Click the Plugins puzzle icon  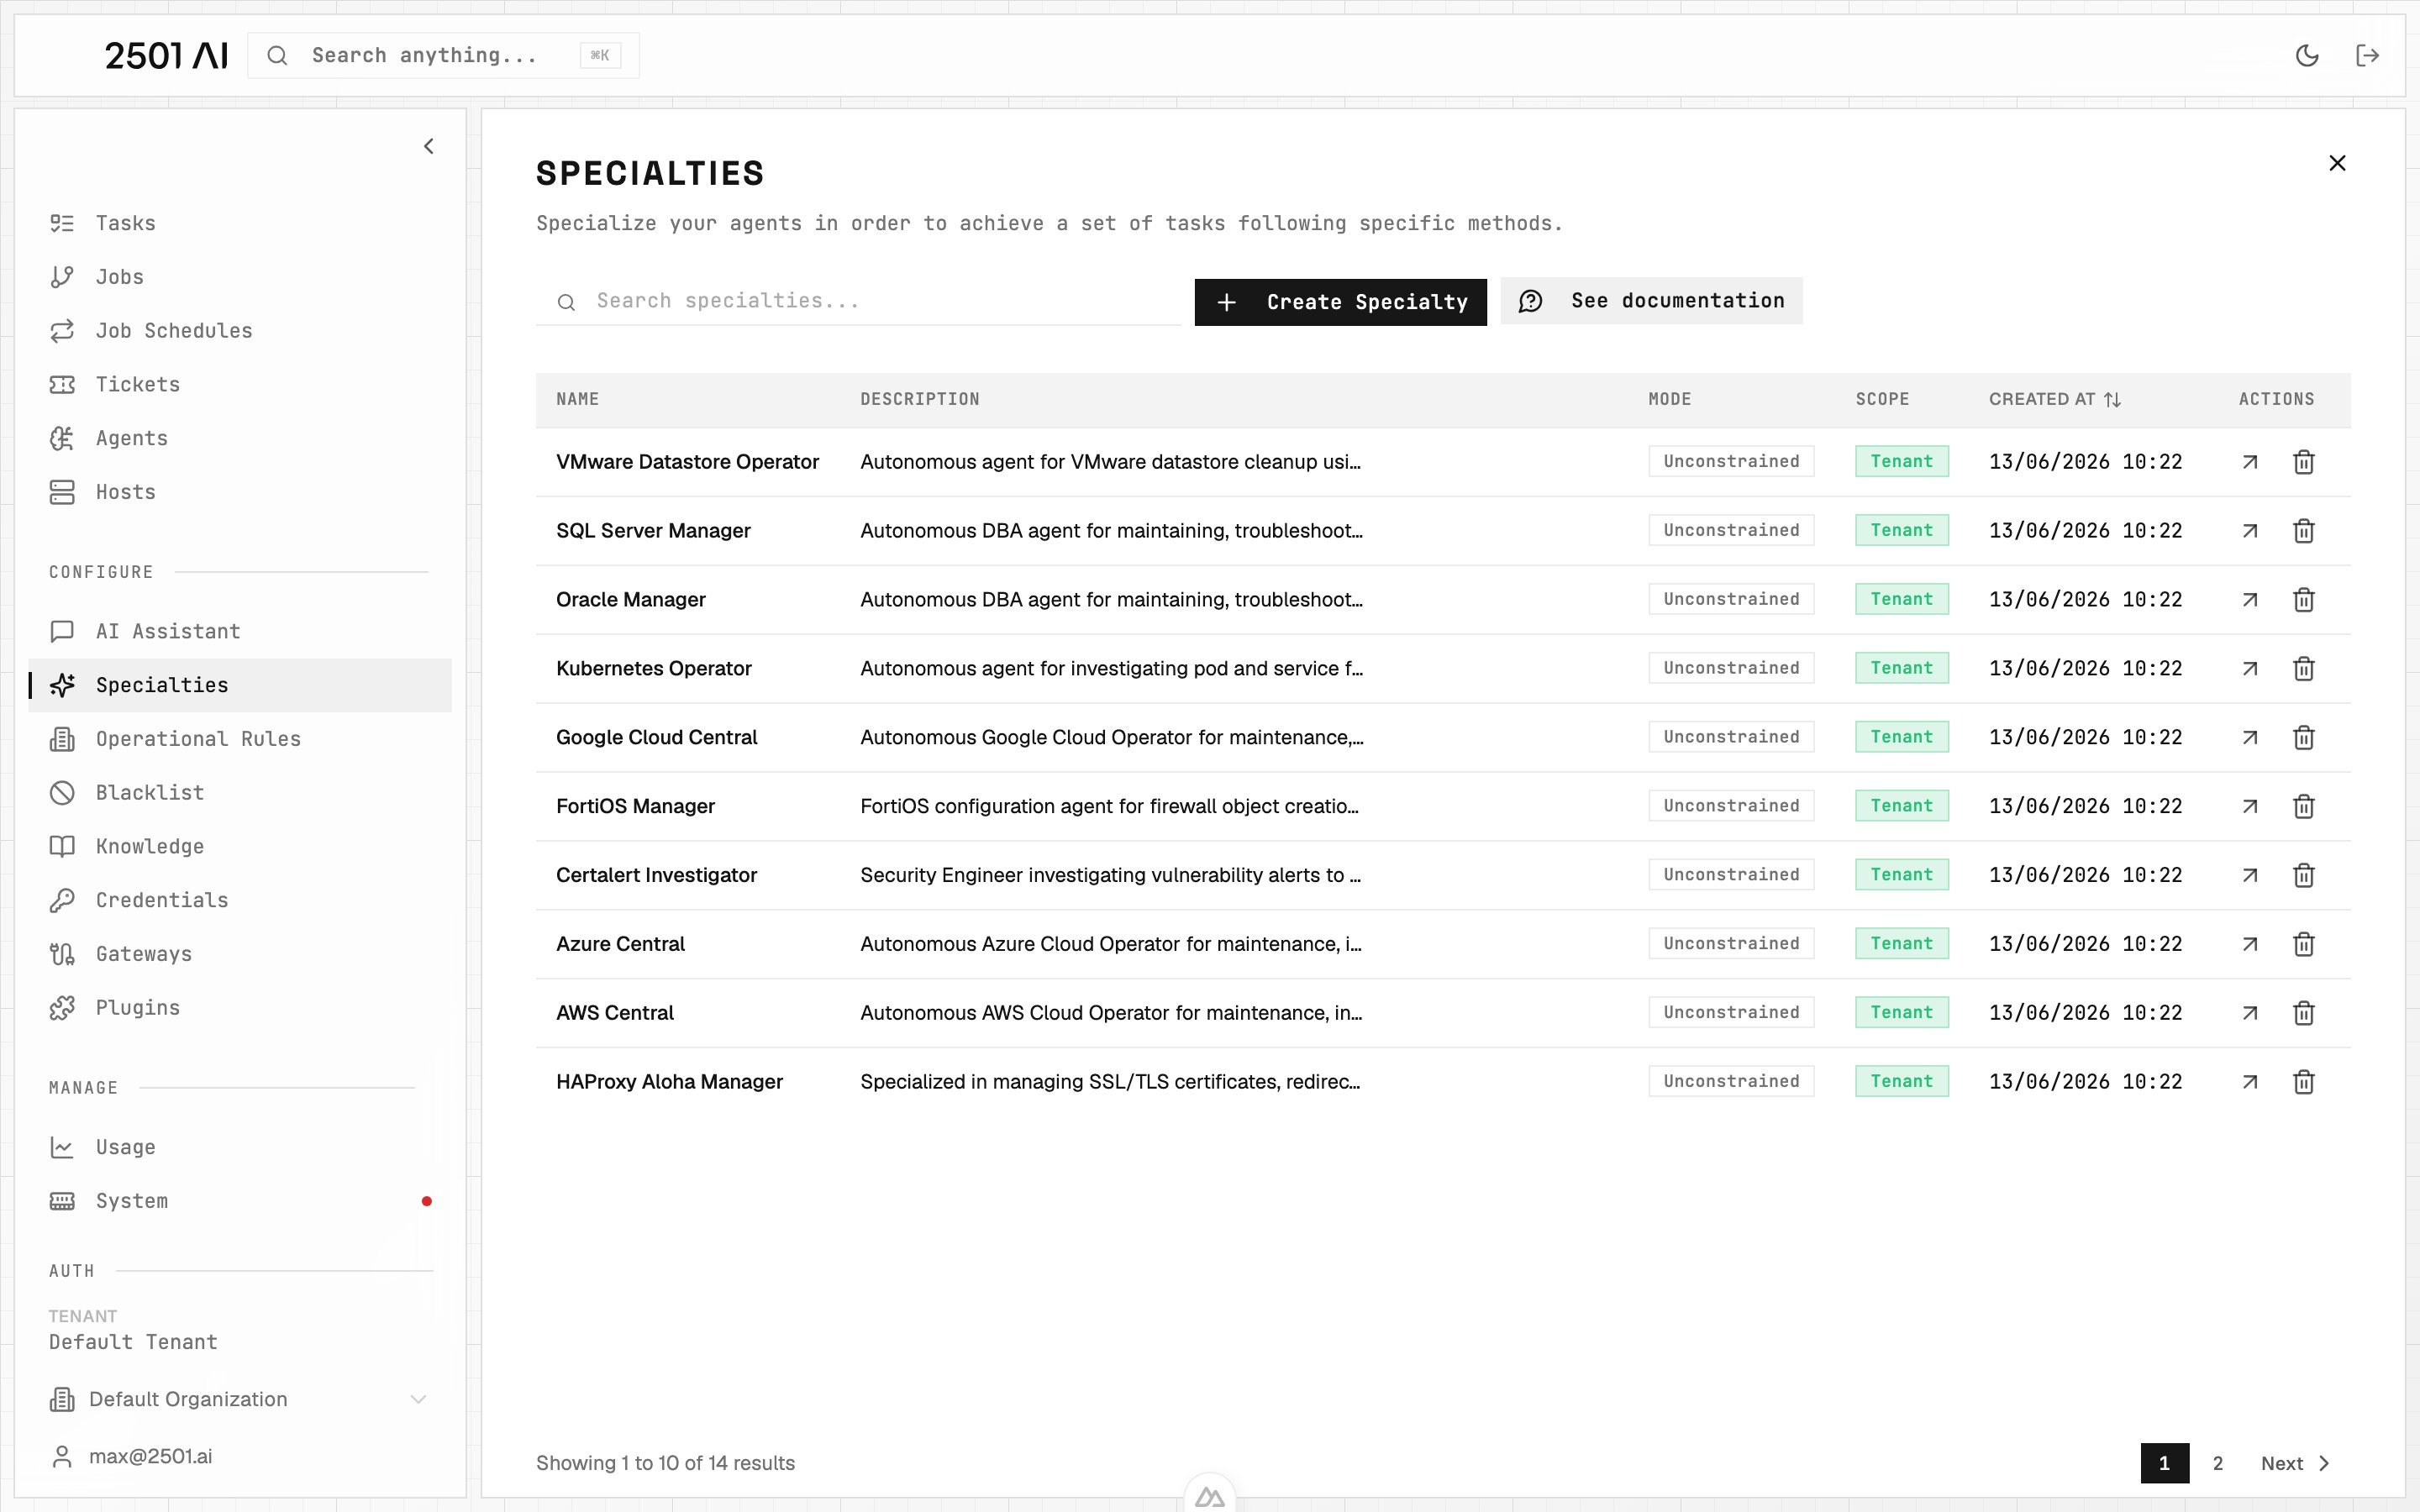coord(62,1008)
